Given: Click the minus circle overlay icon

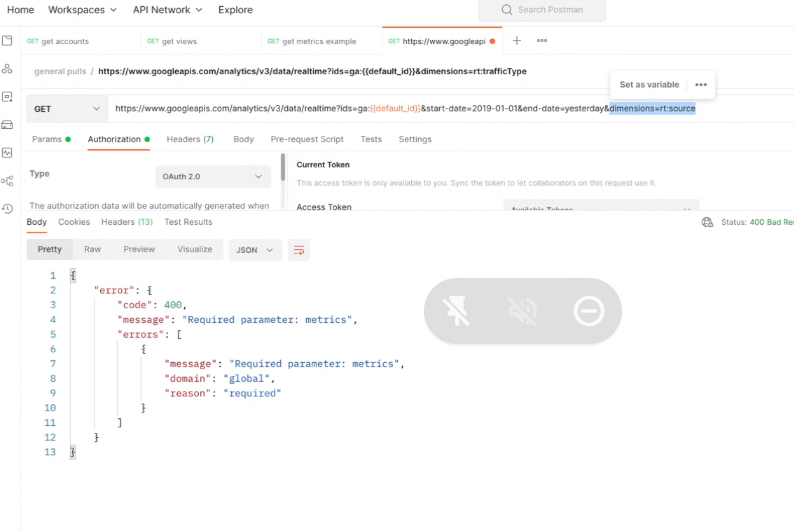Looking at the screenshot, I should [x=589, y=311].
